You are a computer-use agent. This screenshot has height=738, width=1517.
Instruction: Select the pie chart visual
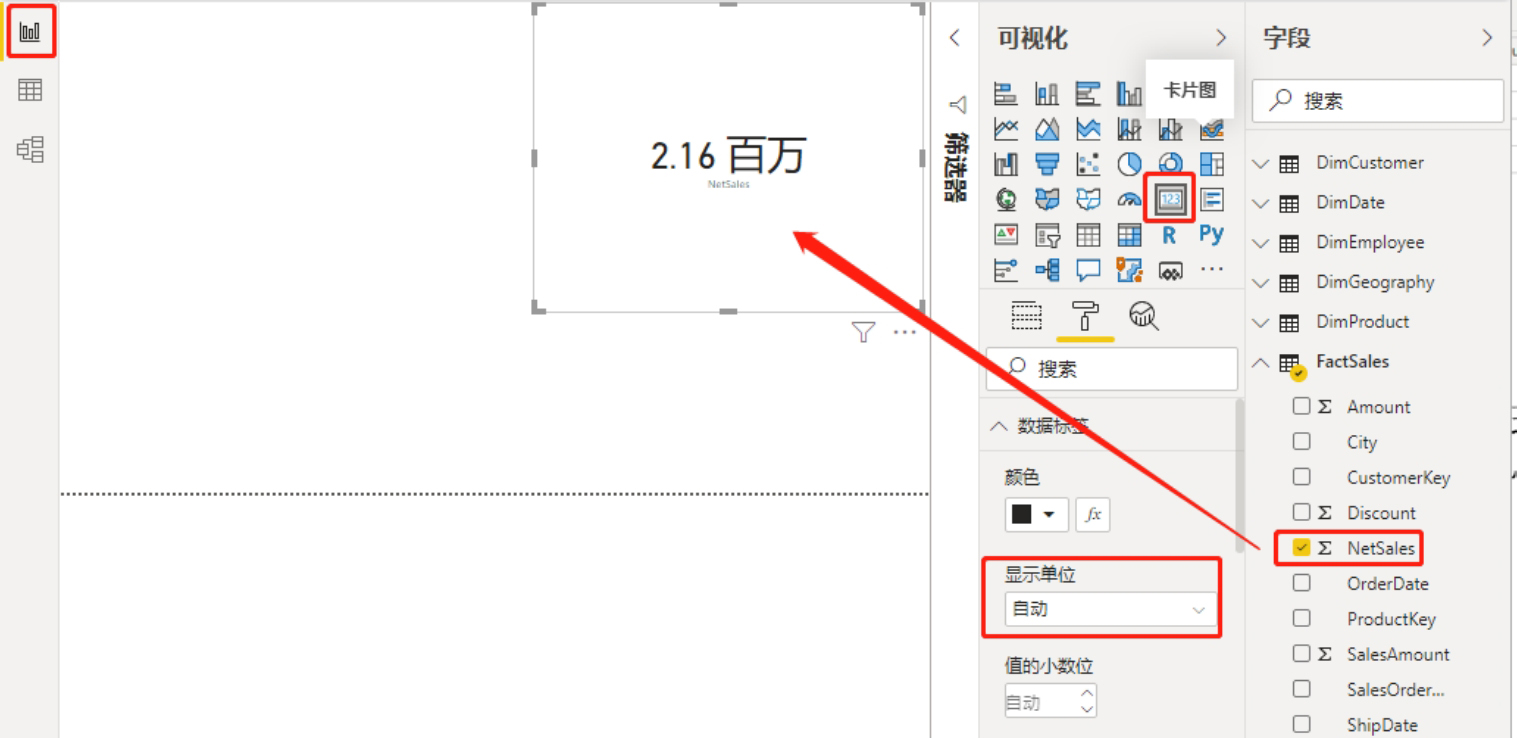coord(1129,164)
